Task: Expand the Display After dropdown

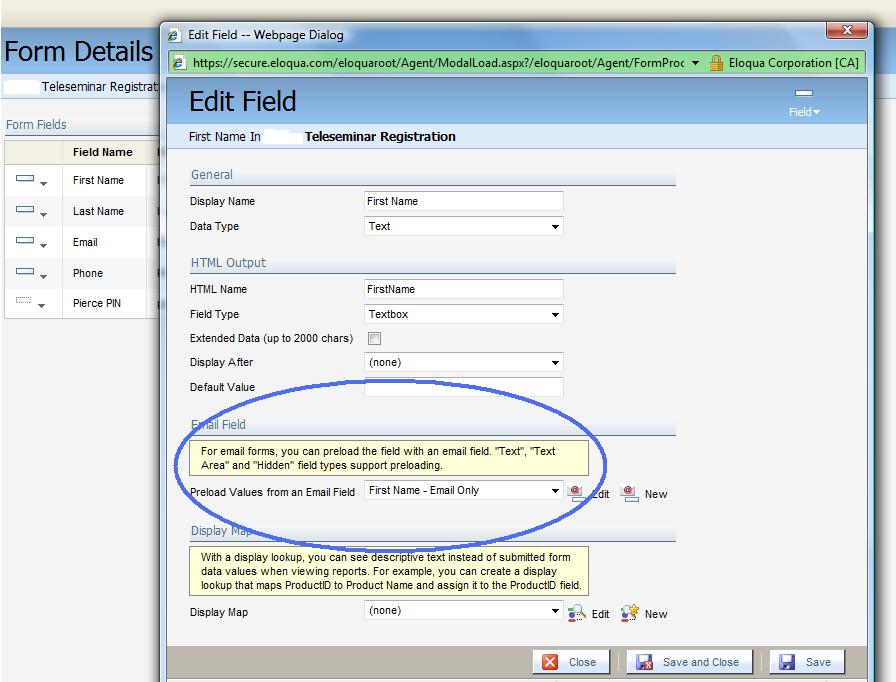Action: point(555,363)
